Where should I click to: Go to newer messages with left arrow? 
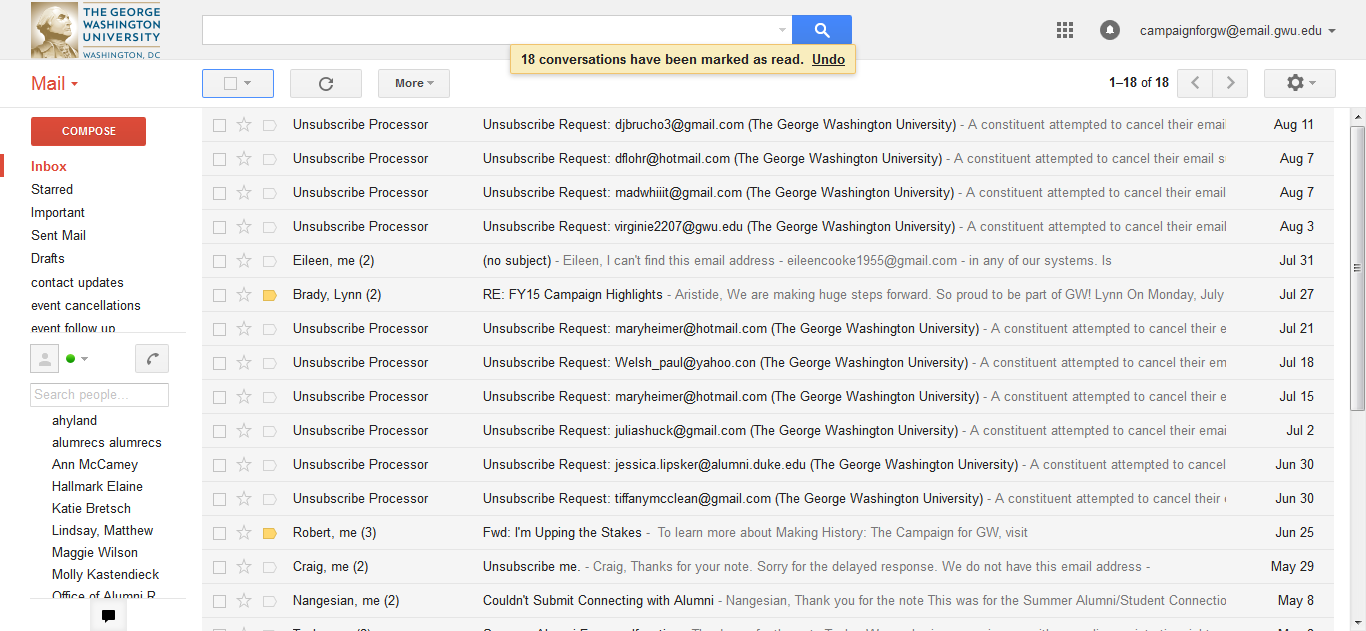tap(1195, 83)
